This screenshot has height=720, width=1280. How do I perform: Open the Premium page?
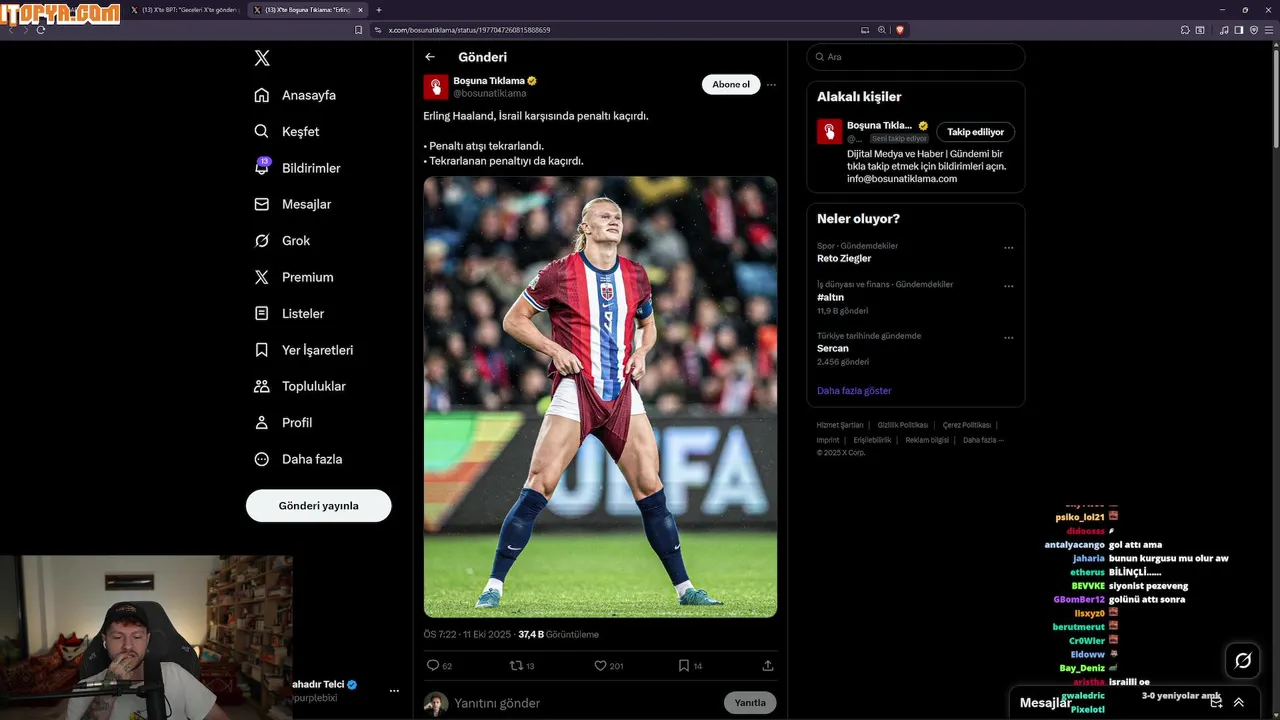(x=294, y=277)
